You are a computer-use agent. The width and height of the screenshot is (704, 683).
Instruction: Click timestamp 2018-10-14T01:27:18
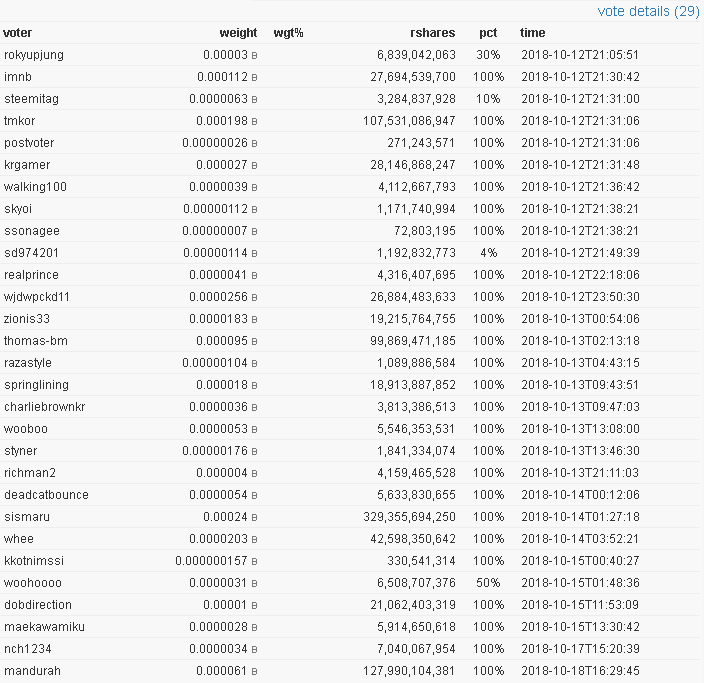click(580, 517)
